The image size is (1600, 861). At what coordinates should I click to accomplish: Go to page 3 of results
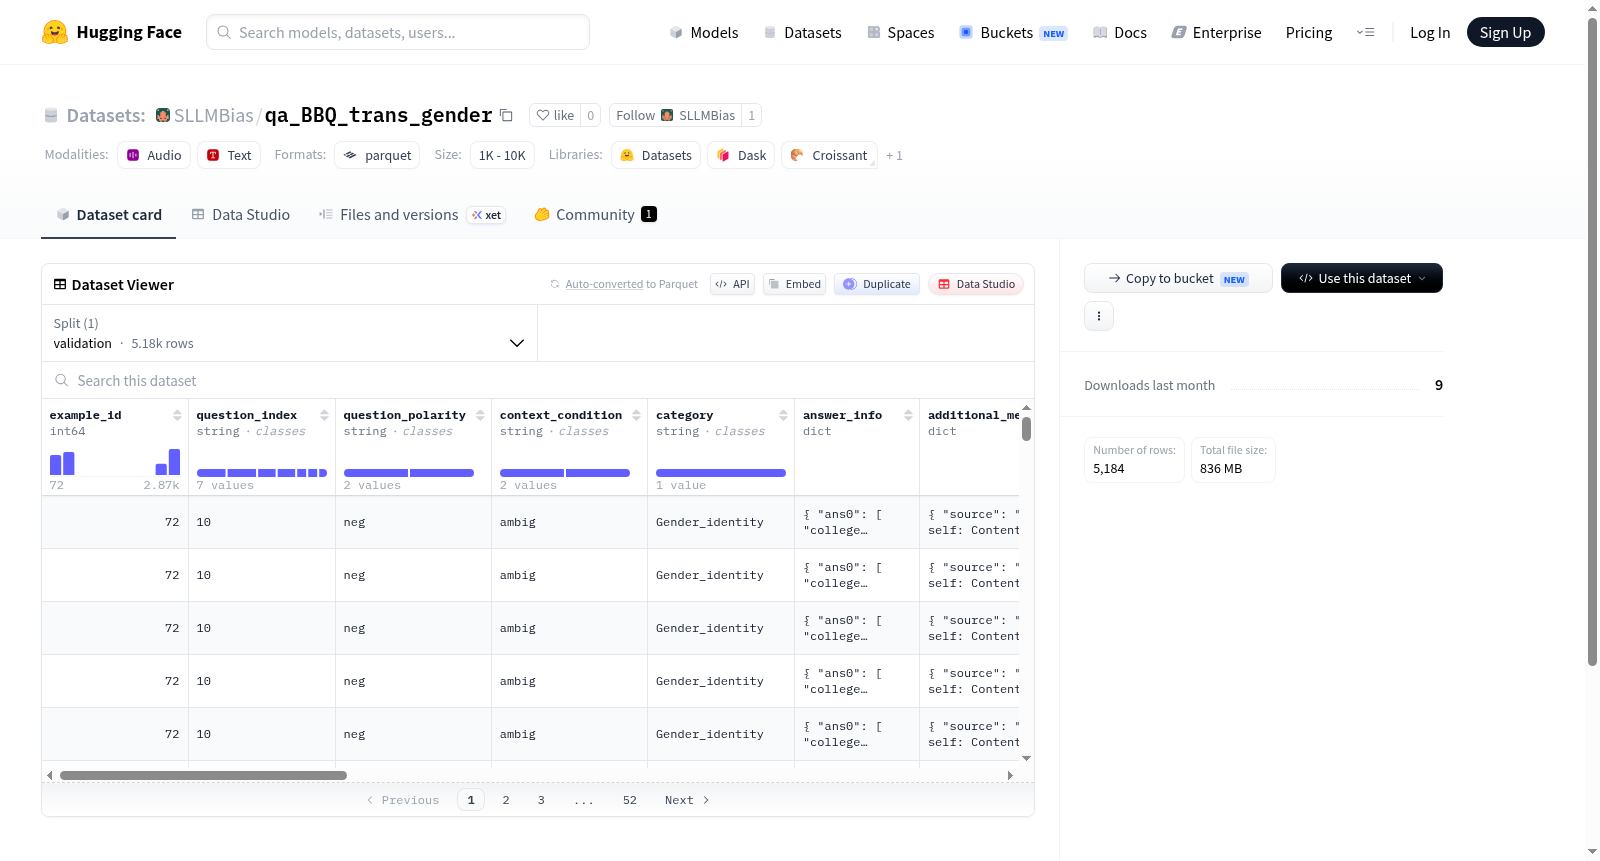[x=541, y=800]
